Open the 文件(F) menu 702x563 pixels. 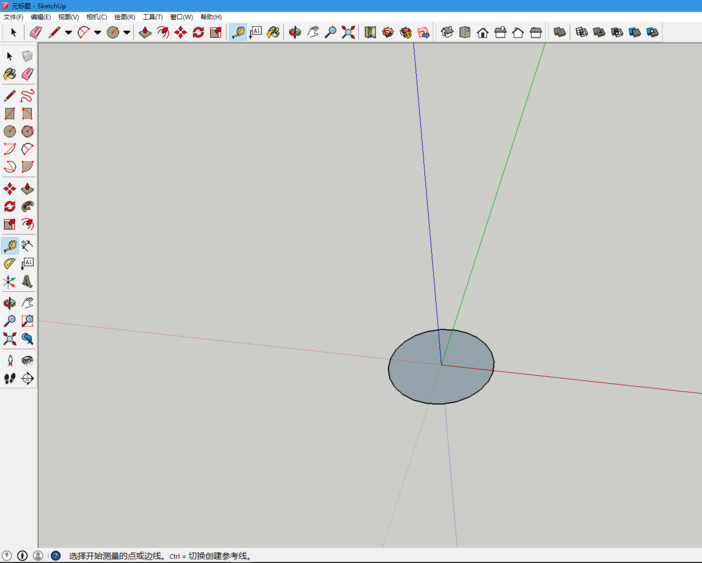pos(13,17)
